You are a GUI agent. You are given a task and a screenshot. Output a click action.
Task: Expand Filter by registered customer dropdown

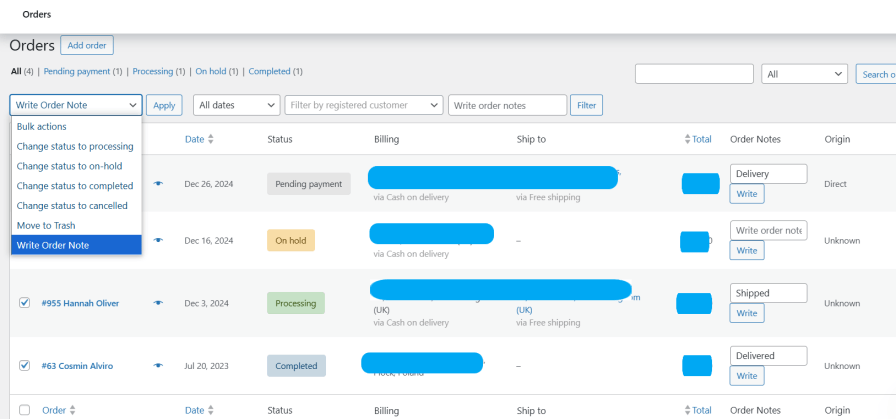pyautogui.click(x=364, y=105)
